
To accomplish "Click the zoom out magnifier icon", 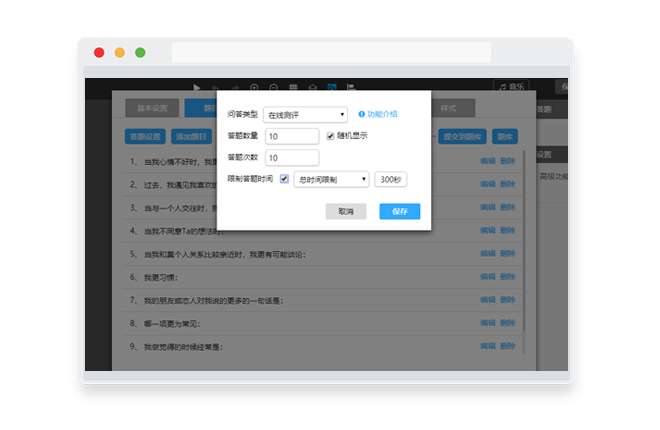I will coord(274,87).
